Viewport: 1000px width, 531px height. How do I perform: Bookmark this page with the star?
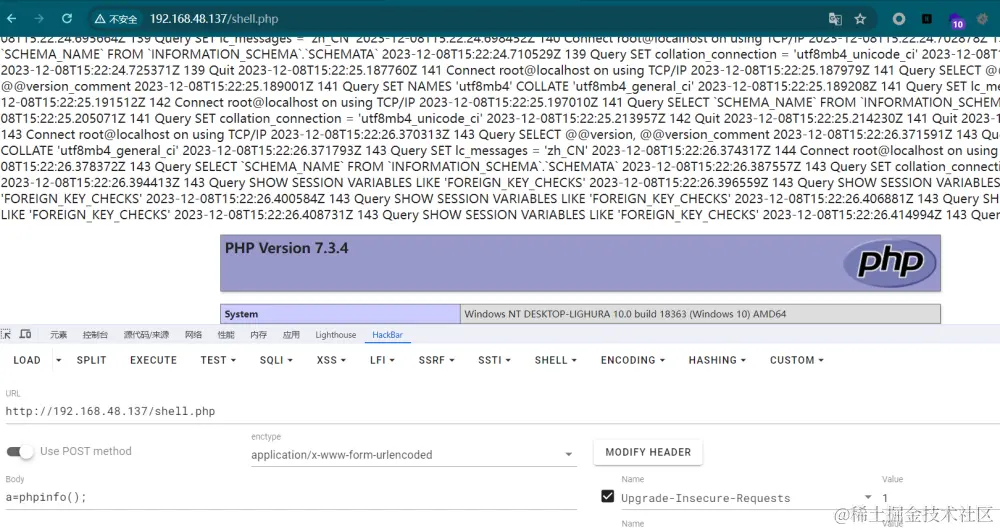coord(860,19)
